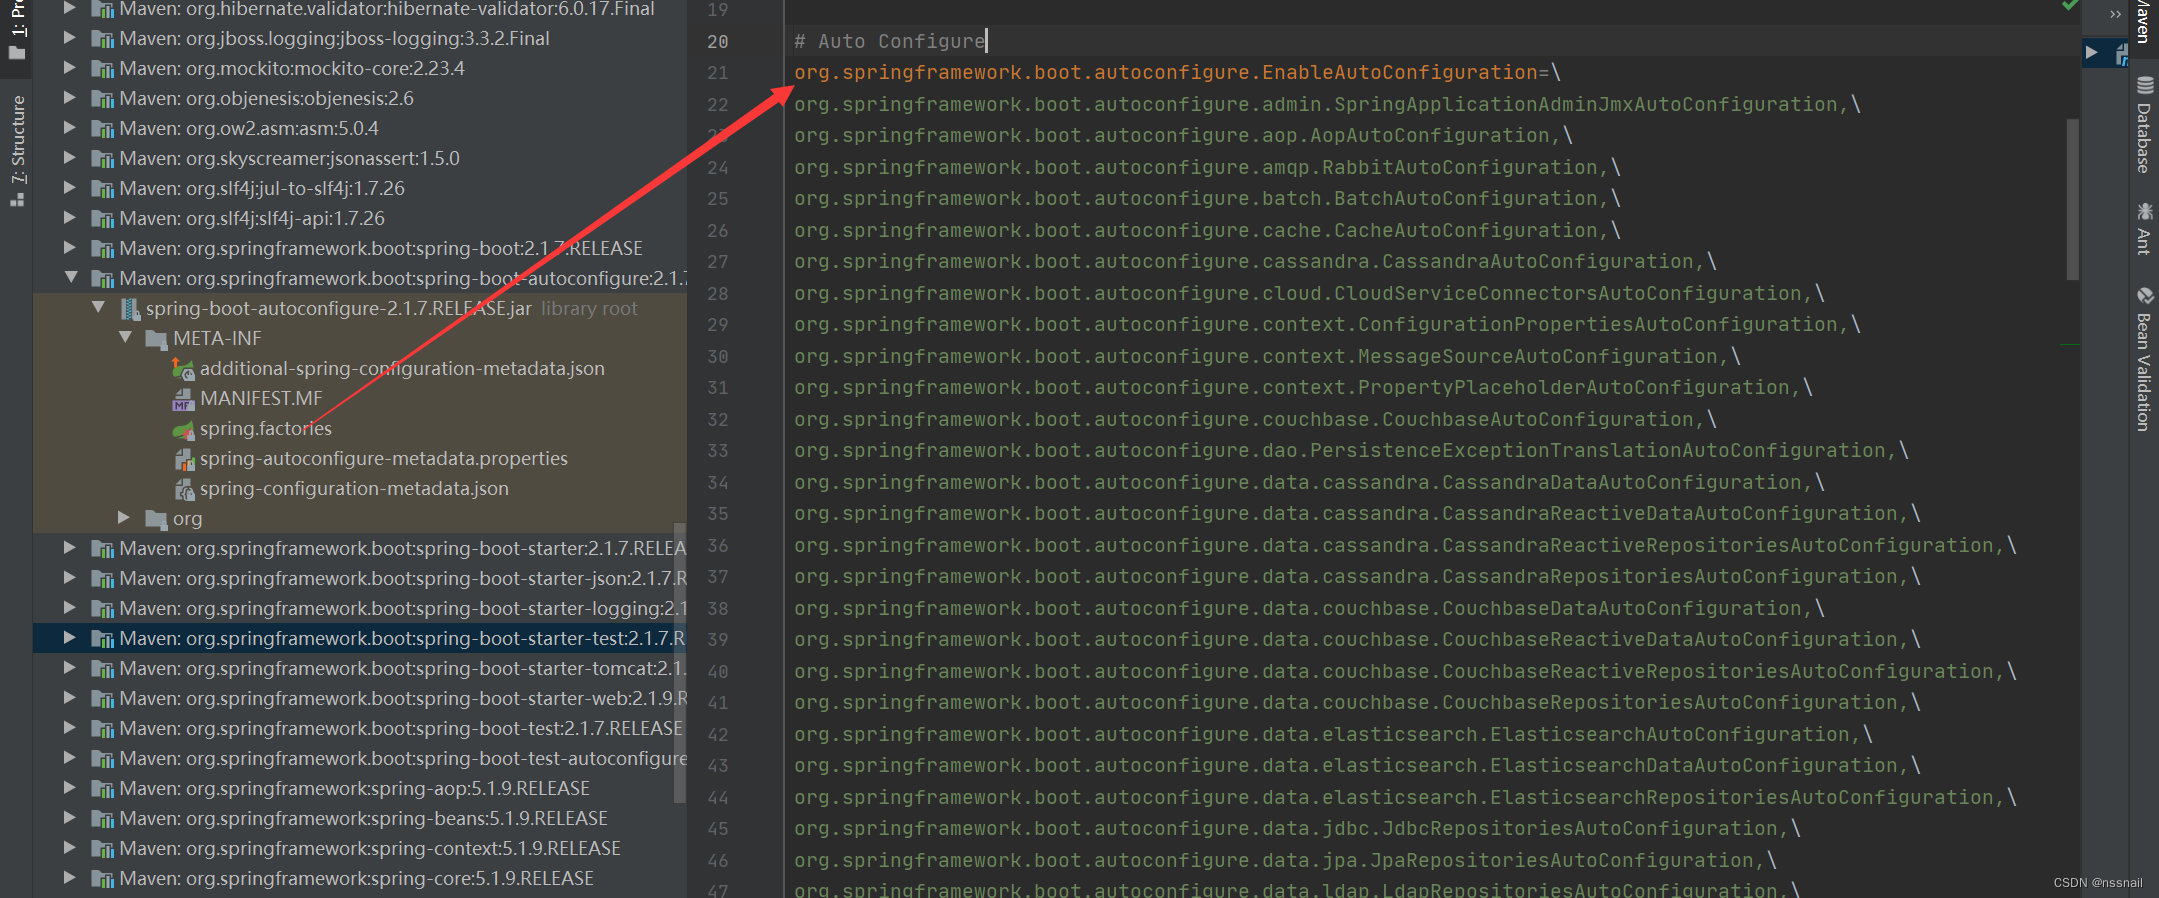Click the EnableAutoConfiguration key on line 21

[1166, 72]
